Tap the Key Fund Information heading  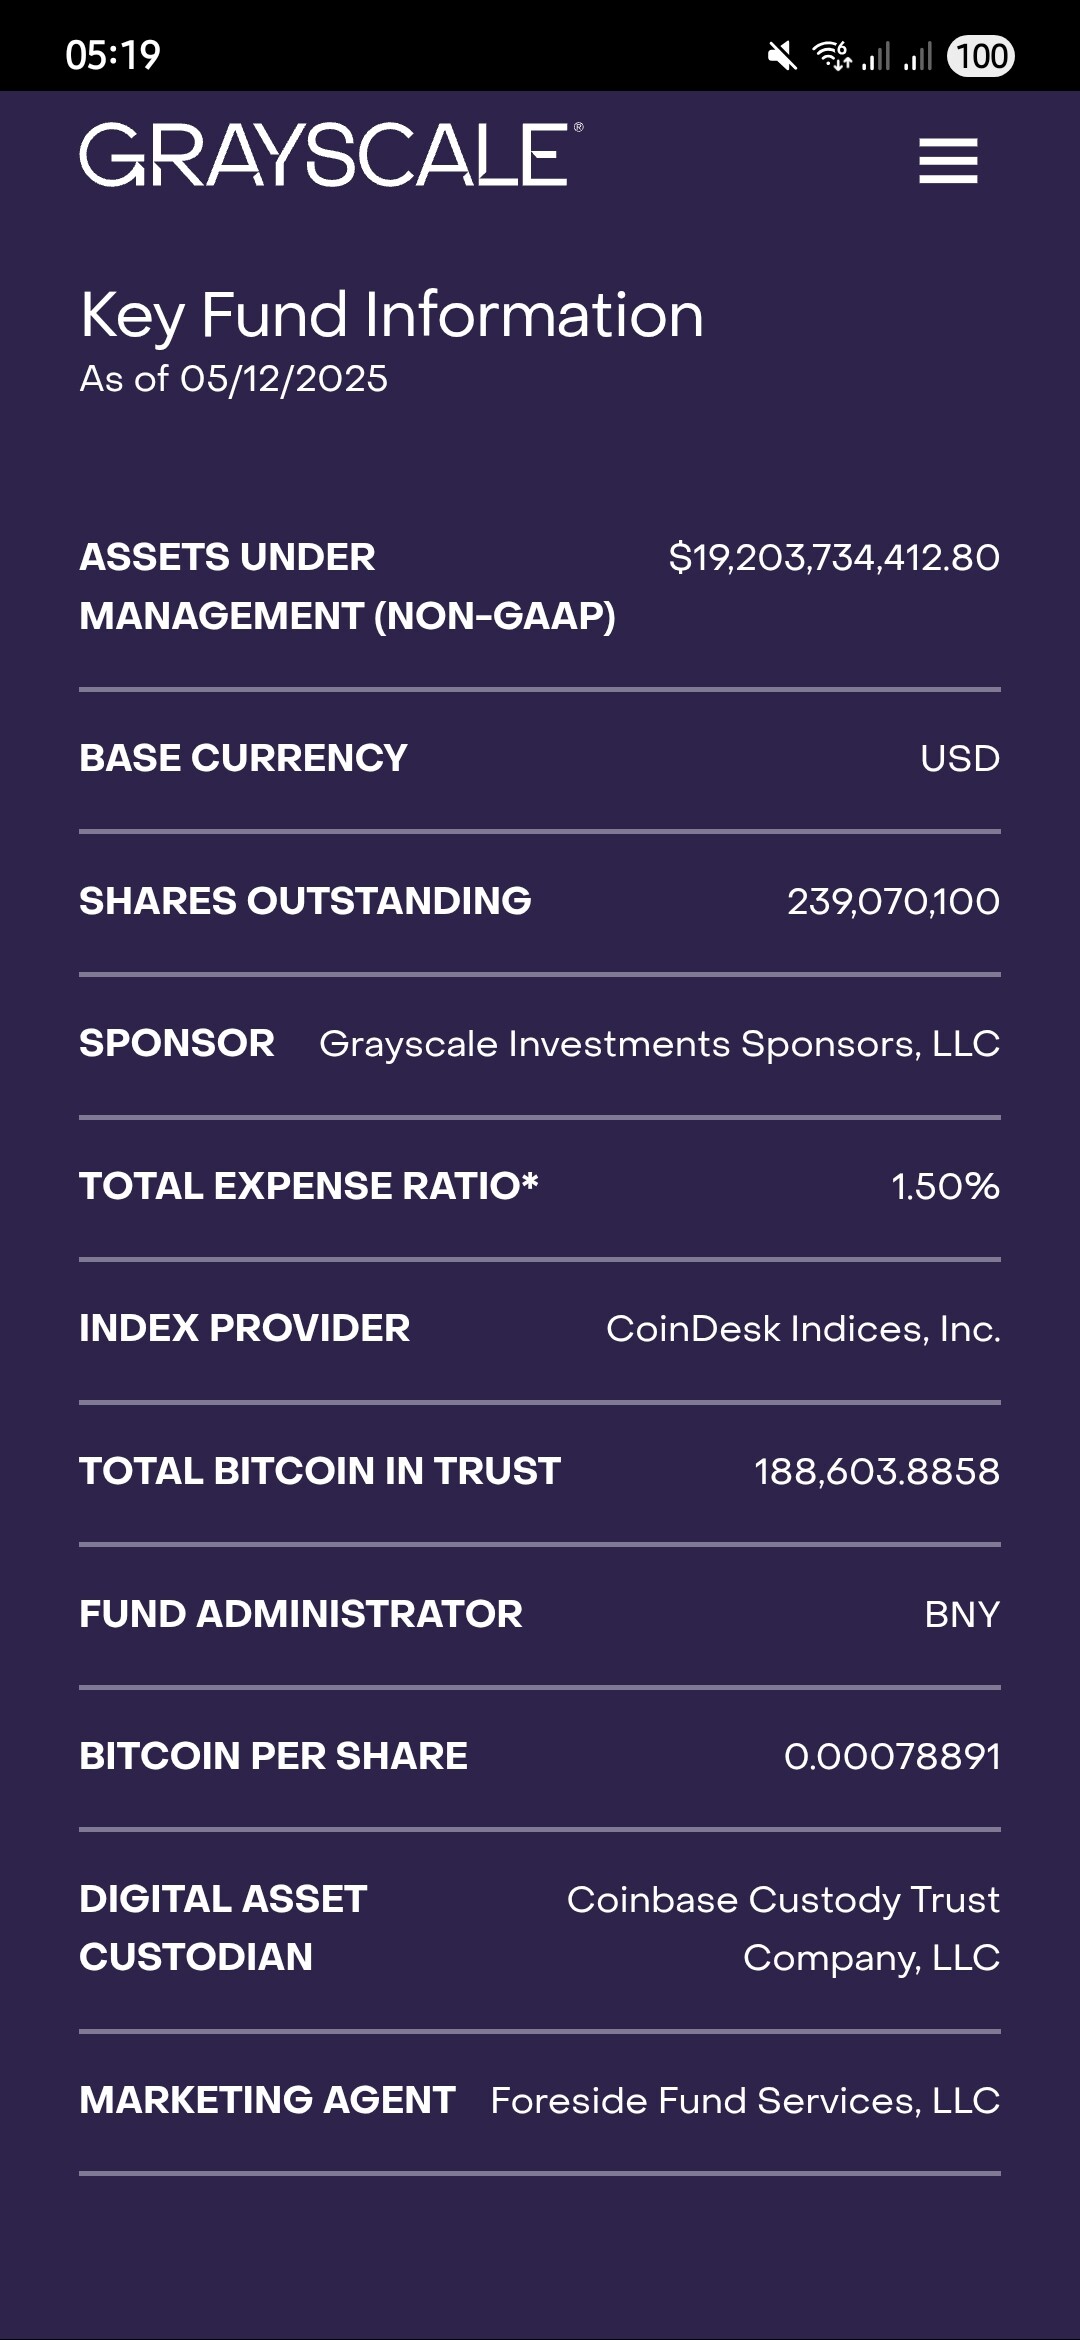pyautogui.click(x=392, y=315)
